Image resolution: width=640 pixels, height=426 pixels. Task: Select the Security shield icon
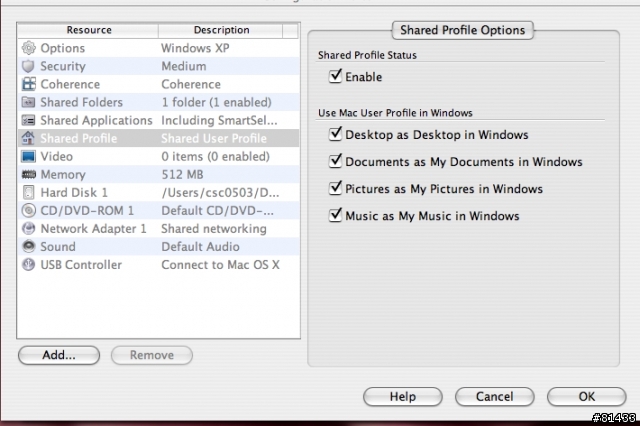28,66
